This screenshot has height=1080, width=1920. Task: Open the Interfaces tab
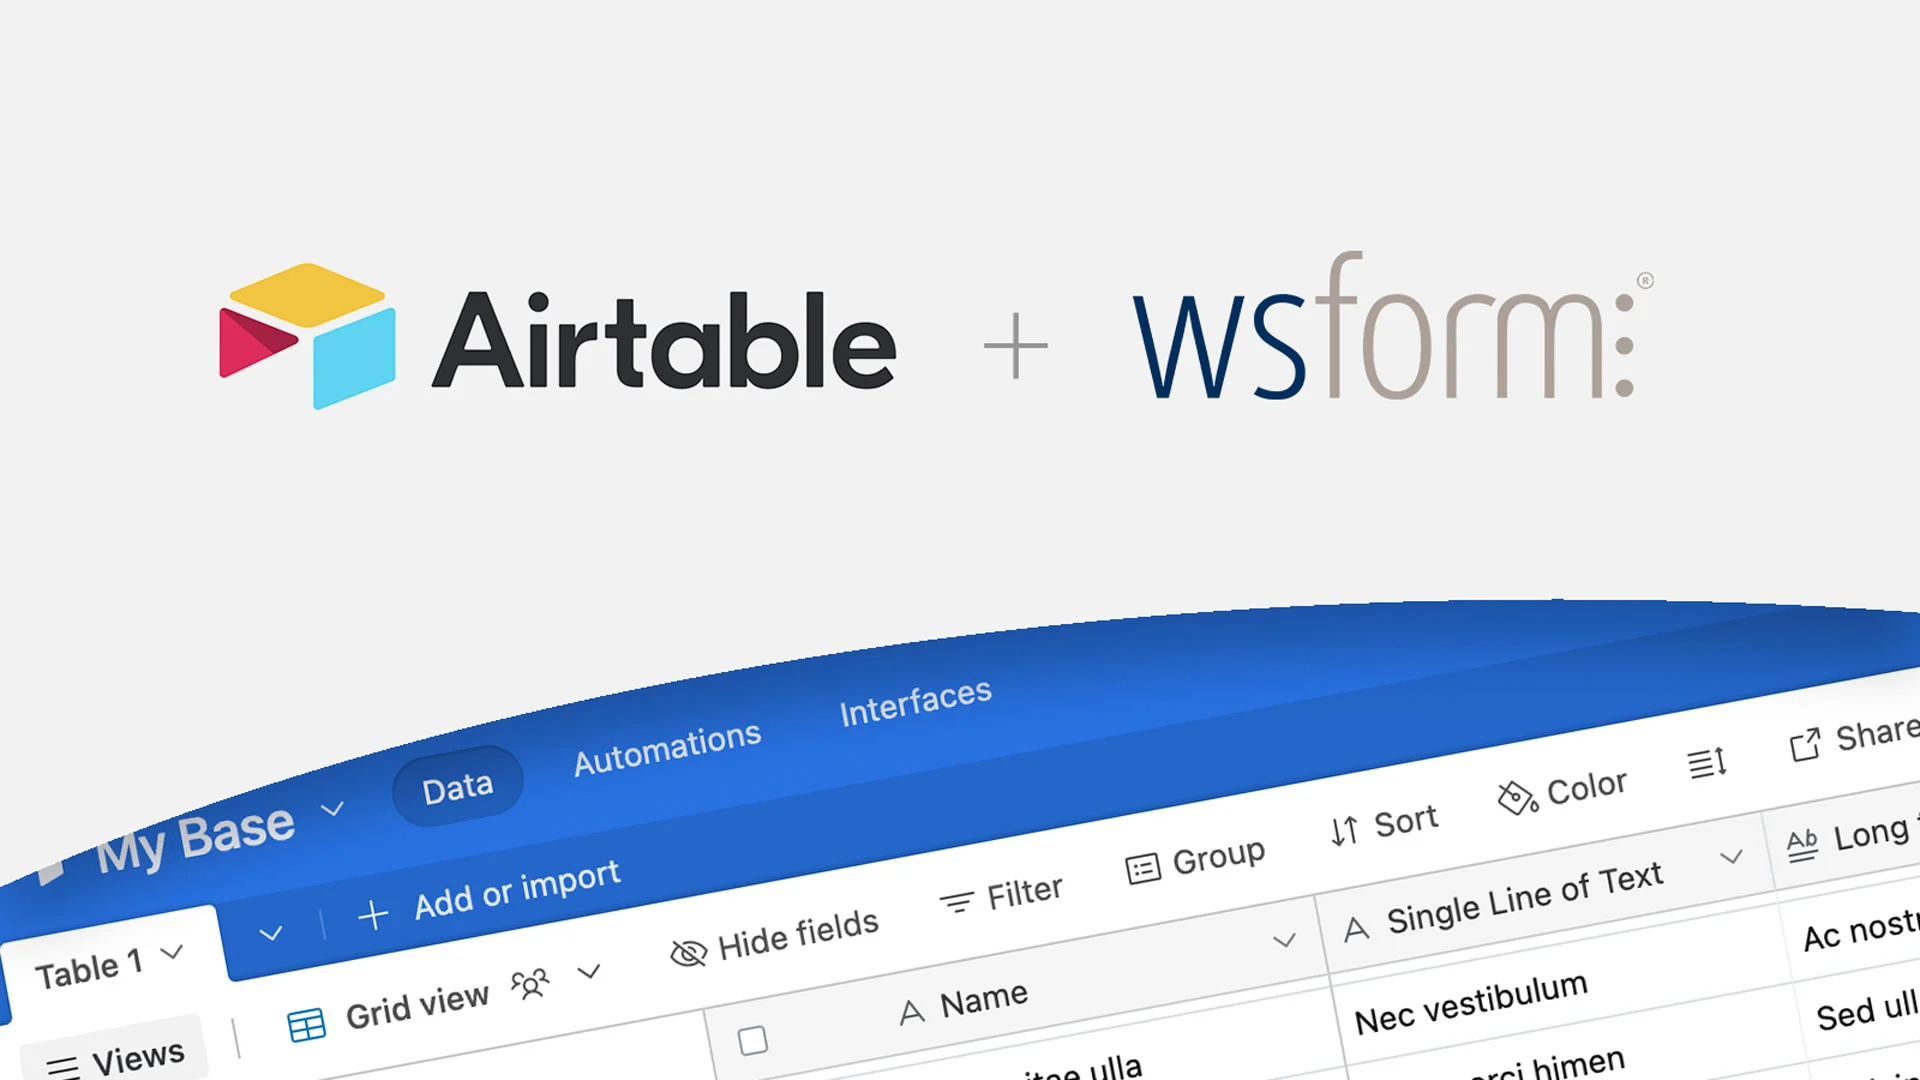coord(915,702)
